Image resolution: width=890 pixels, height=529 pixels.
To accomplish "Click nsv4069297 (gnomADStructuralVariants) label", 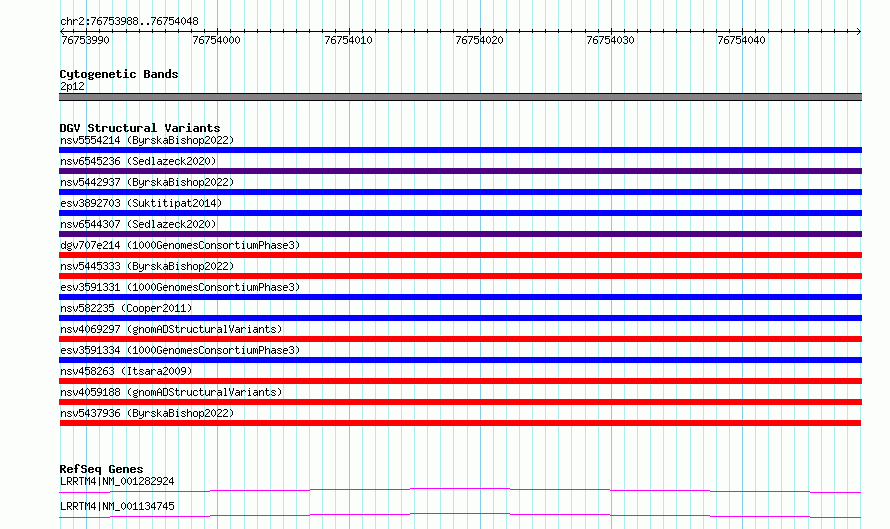I will pyautogui.click(x=171, y=329).
